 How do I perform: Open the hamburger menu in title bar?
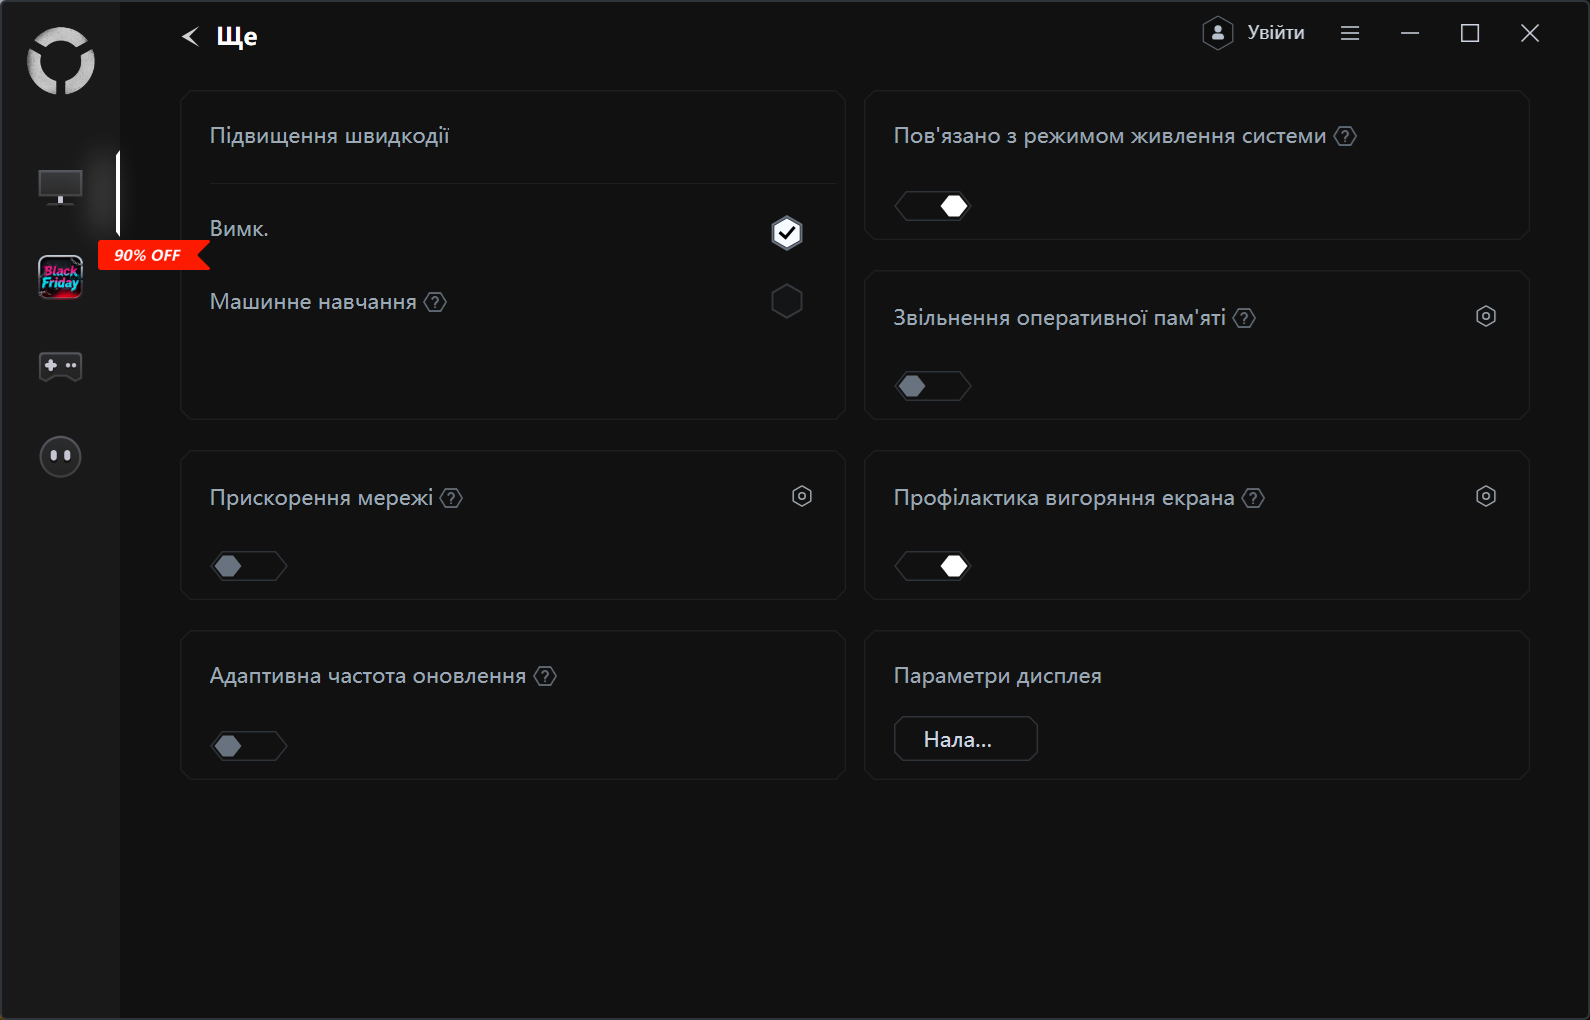tap(1350, 33)
